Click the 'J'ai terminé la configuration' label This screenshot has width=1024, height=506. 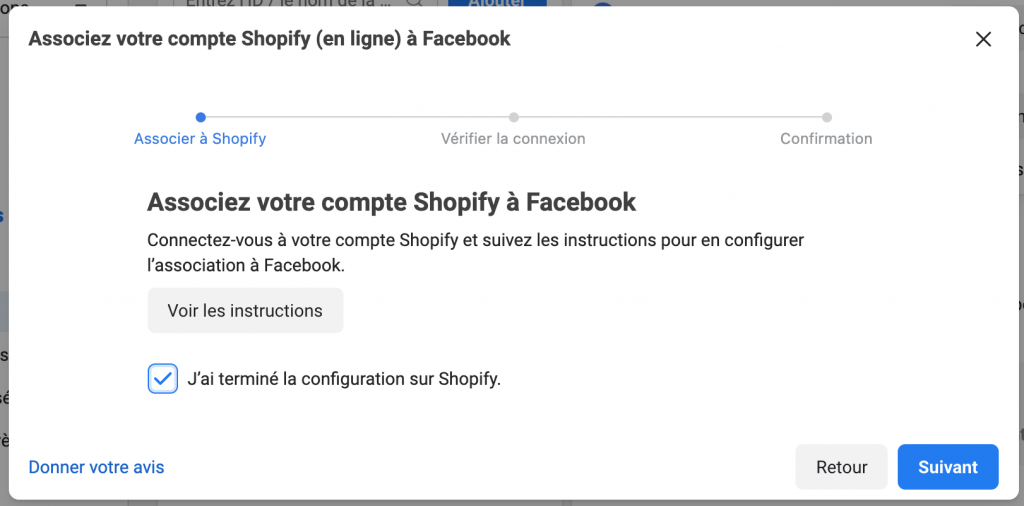click(344, 379)
